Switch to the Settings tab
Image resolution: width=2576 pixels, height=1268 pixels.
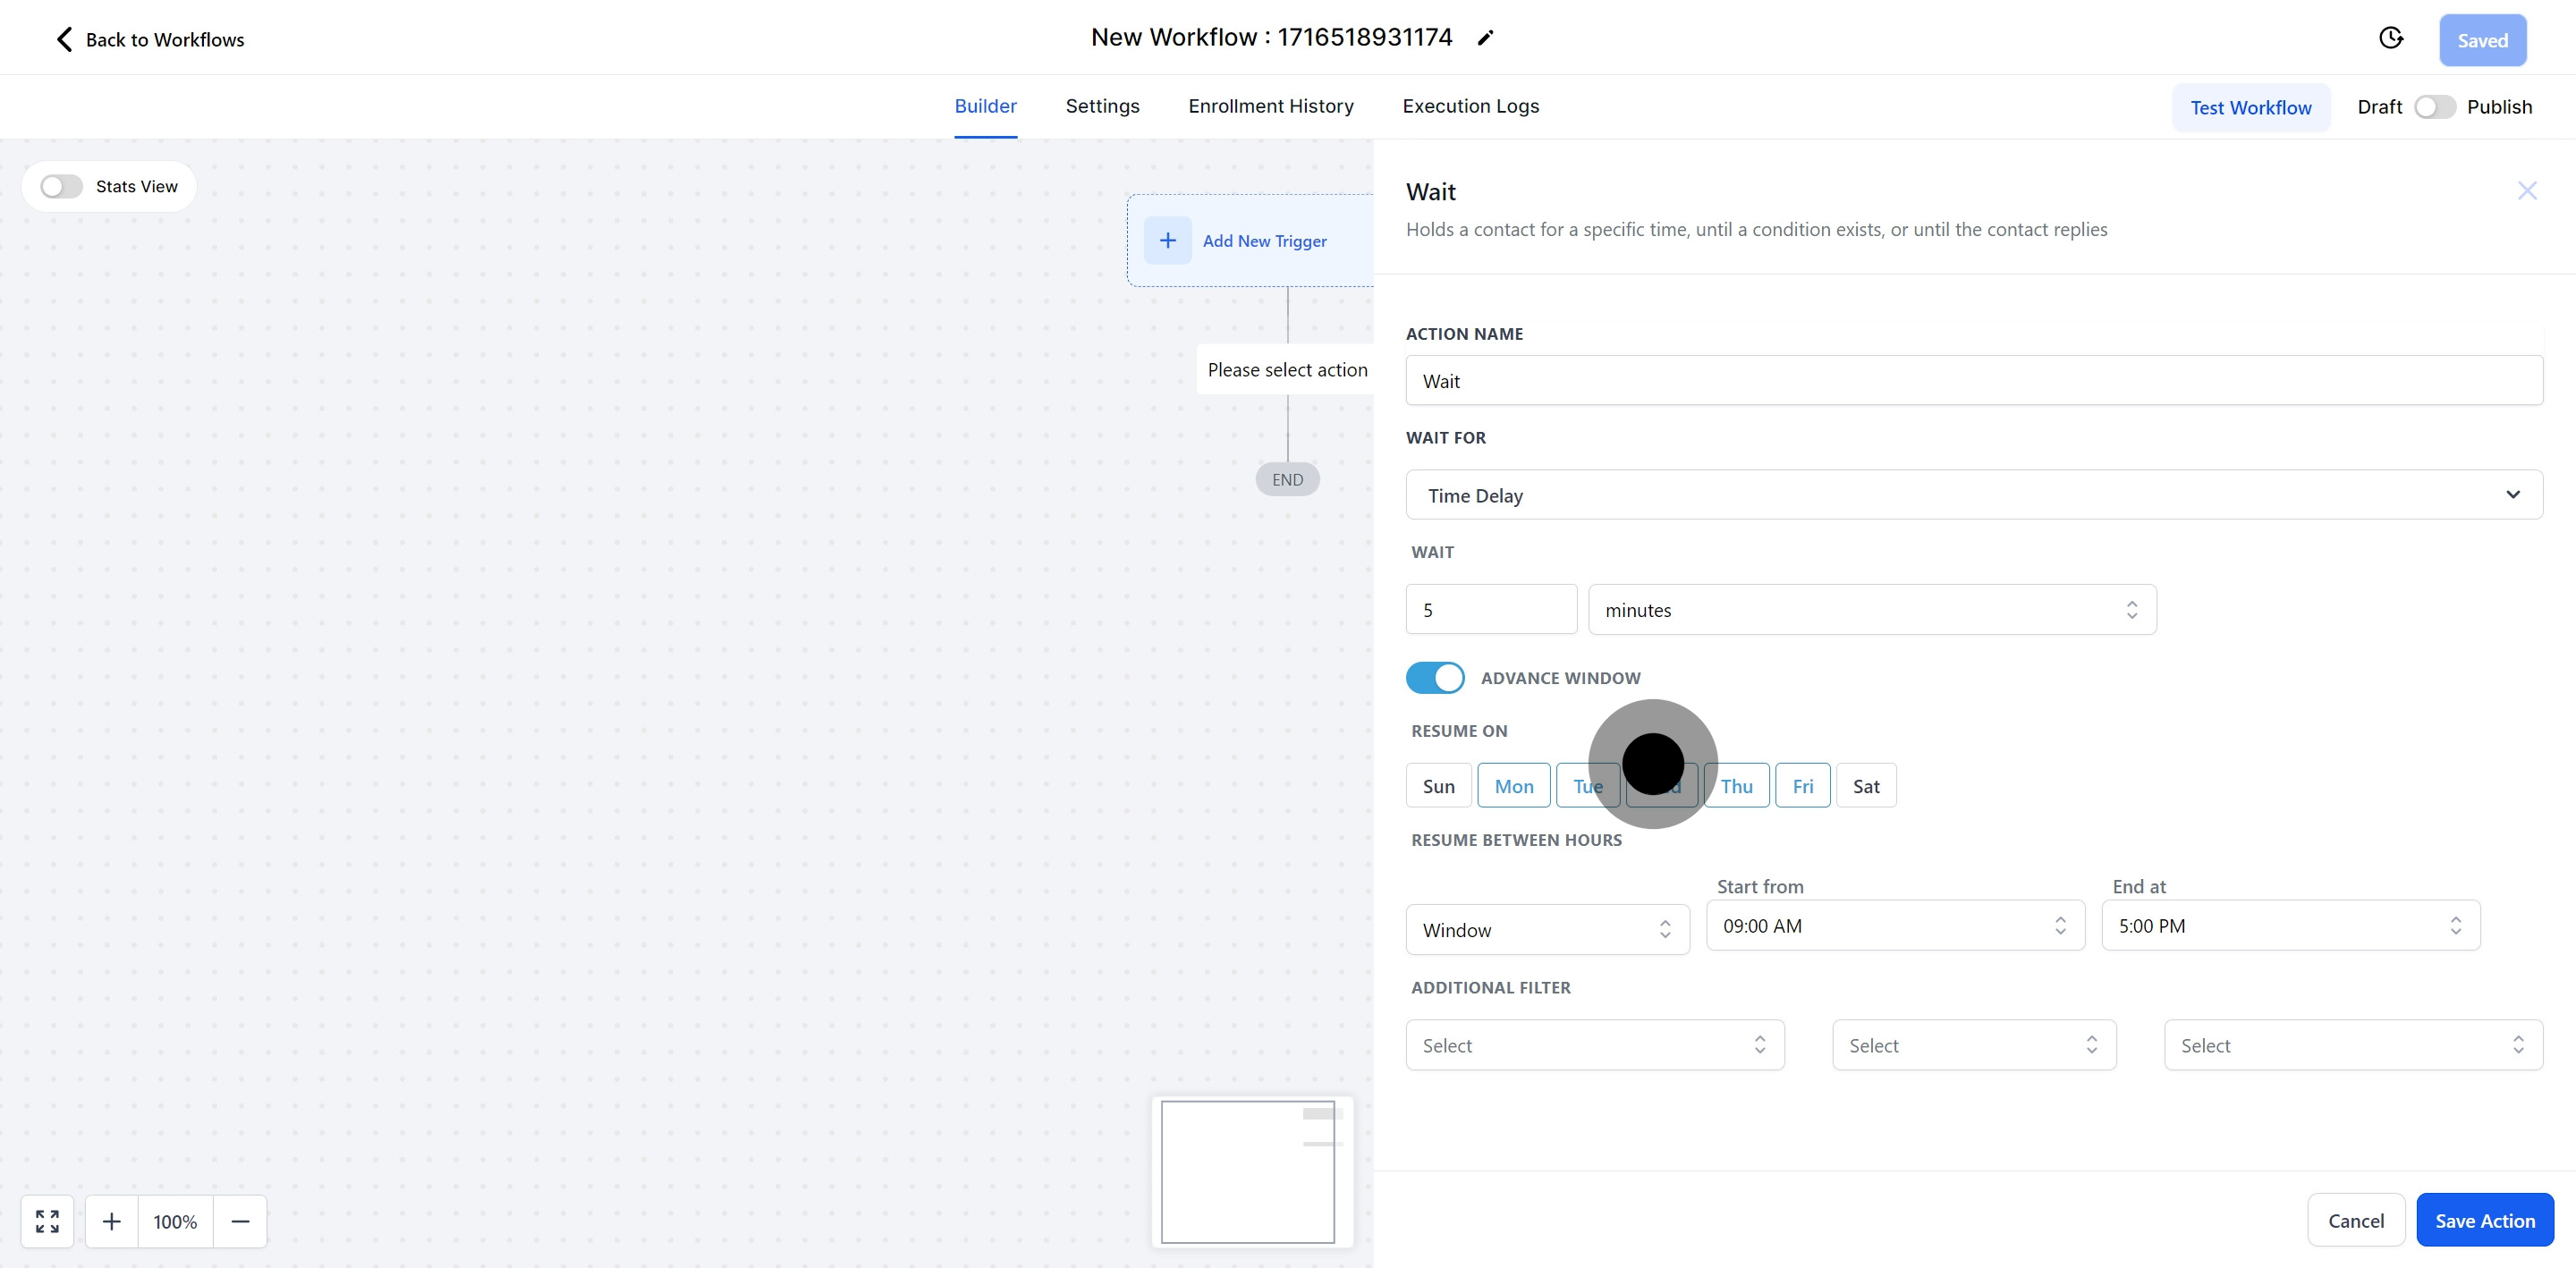tap(1102, 106)
